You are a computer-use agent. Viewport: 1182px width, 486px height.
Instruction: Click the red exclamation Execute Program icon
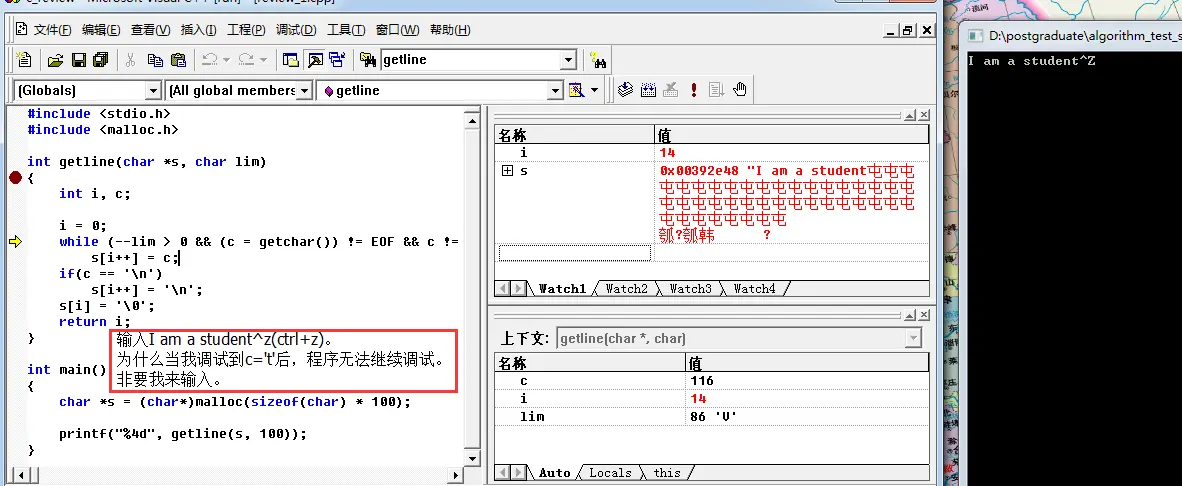[x=694, y=90]
